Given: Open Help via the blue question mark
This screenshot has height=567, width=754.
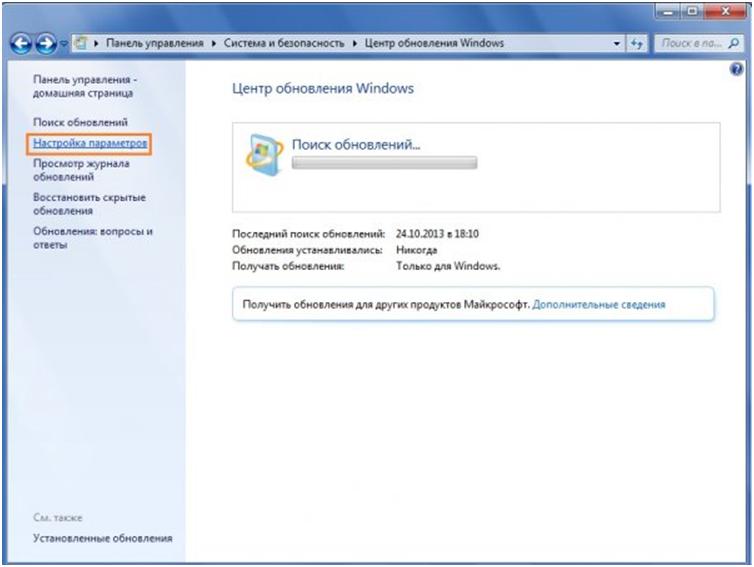Looking at the screenshot, I should (x=736, y=69).
